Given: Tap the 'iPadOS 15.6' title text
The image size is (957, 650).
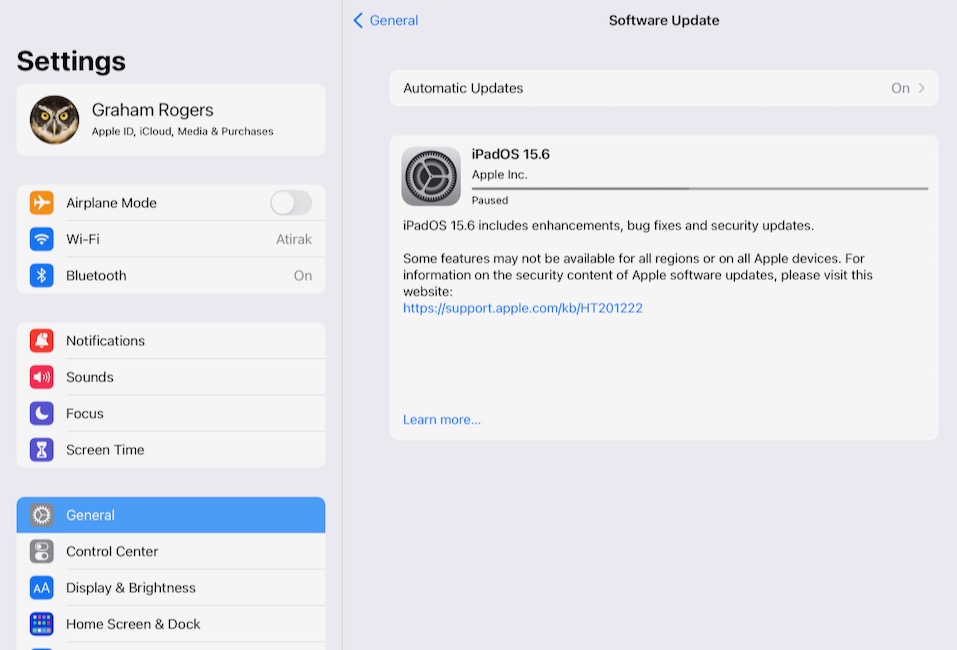Looking at the screenshot, I should pos(510,154).
